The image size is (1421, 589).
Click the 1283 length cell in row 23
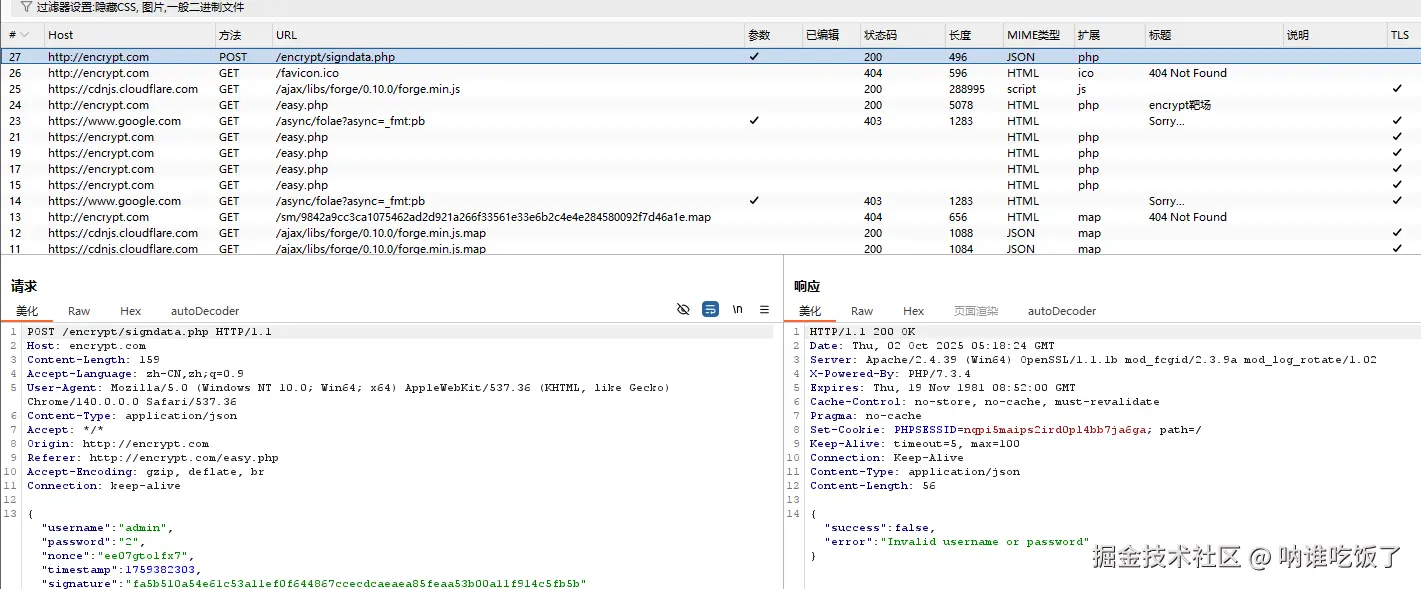[959, 121]
